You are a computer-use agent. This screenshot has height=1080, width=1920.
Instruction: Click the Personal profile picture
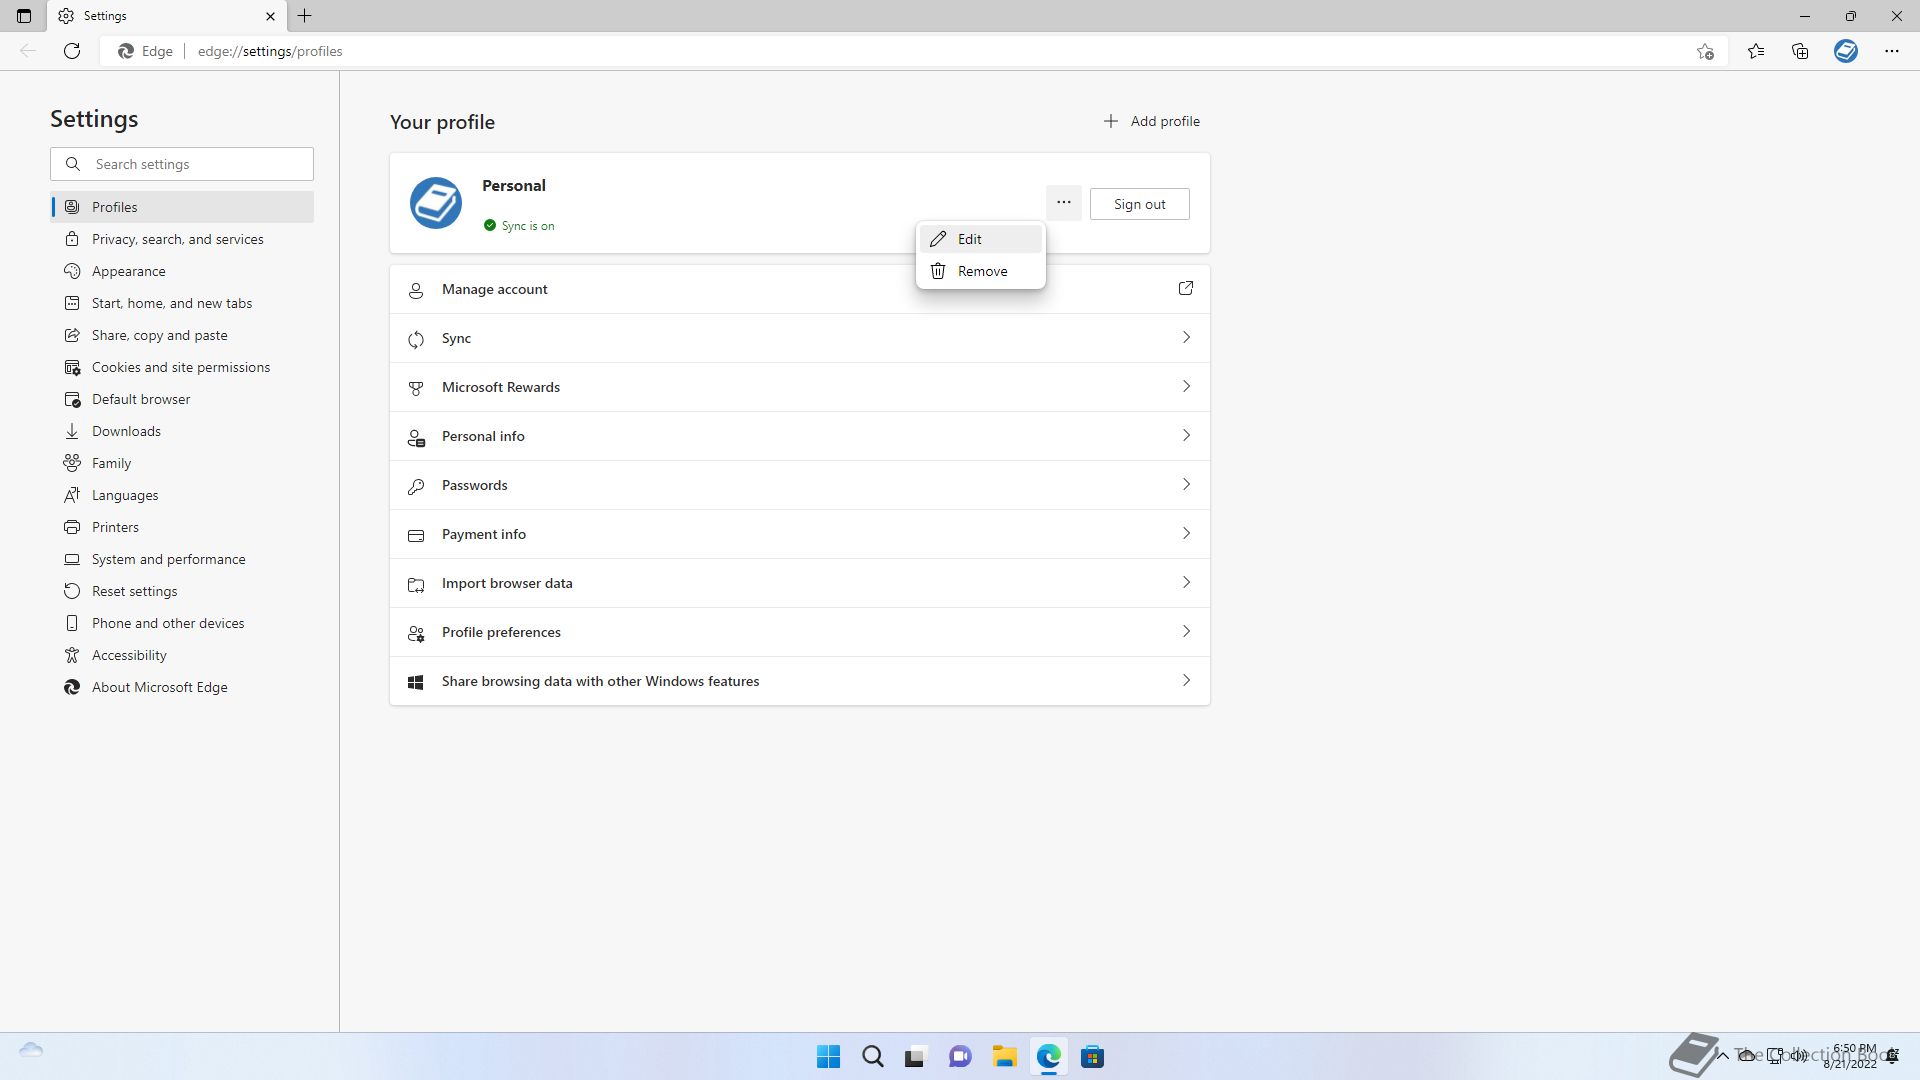coord(436,203)
